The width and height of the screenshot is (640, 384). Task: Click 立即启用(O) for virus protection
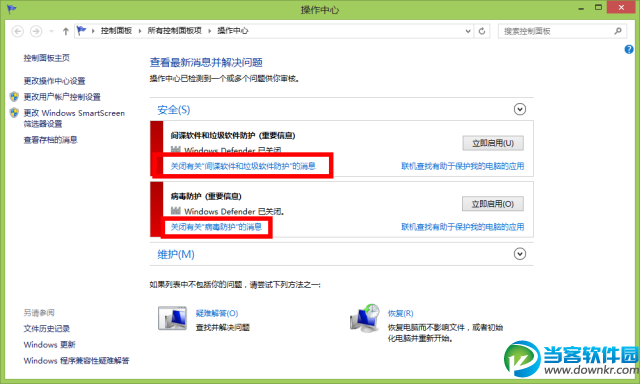point(493,204)
